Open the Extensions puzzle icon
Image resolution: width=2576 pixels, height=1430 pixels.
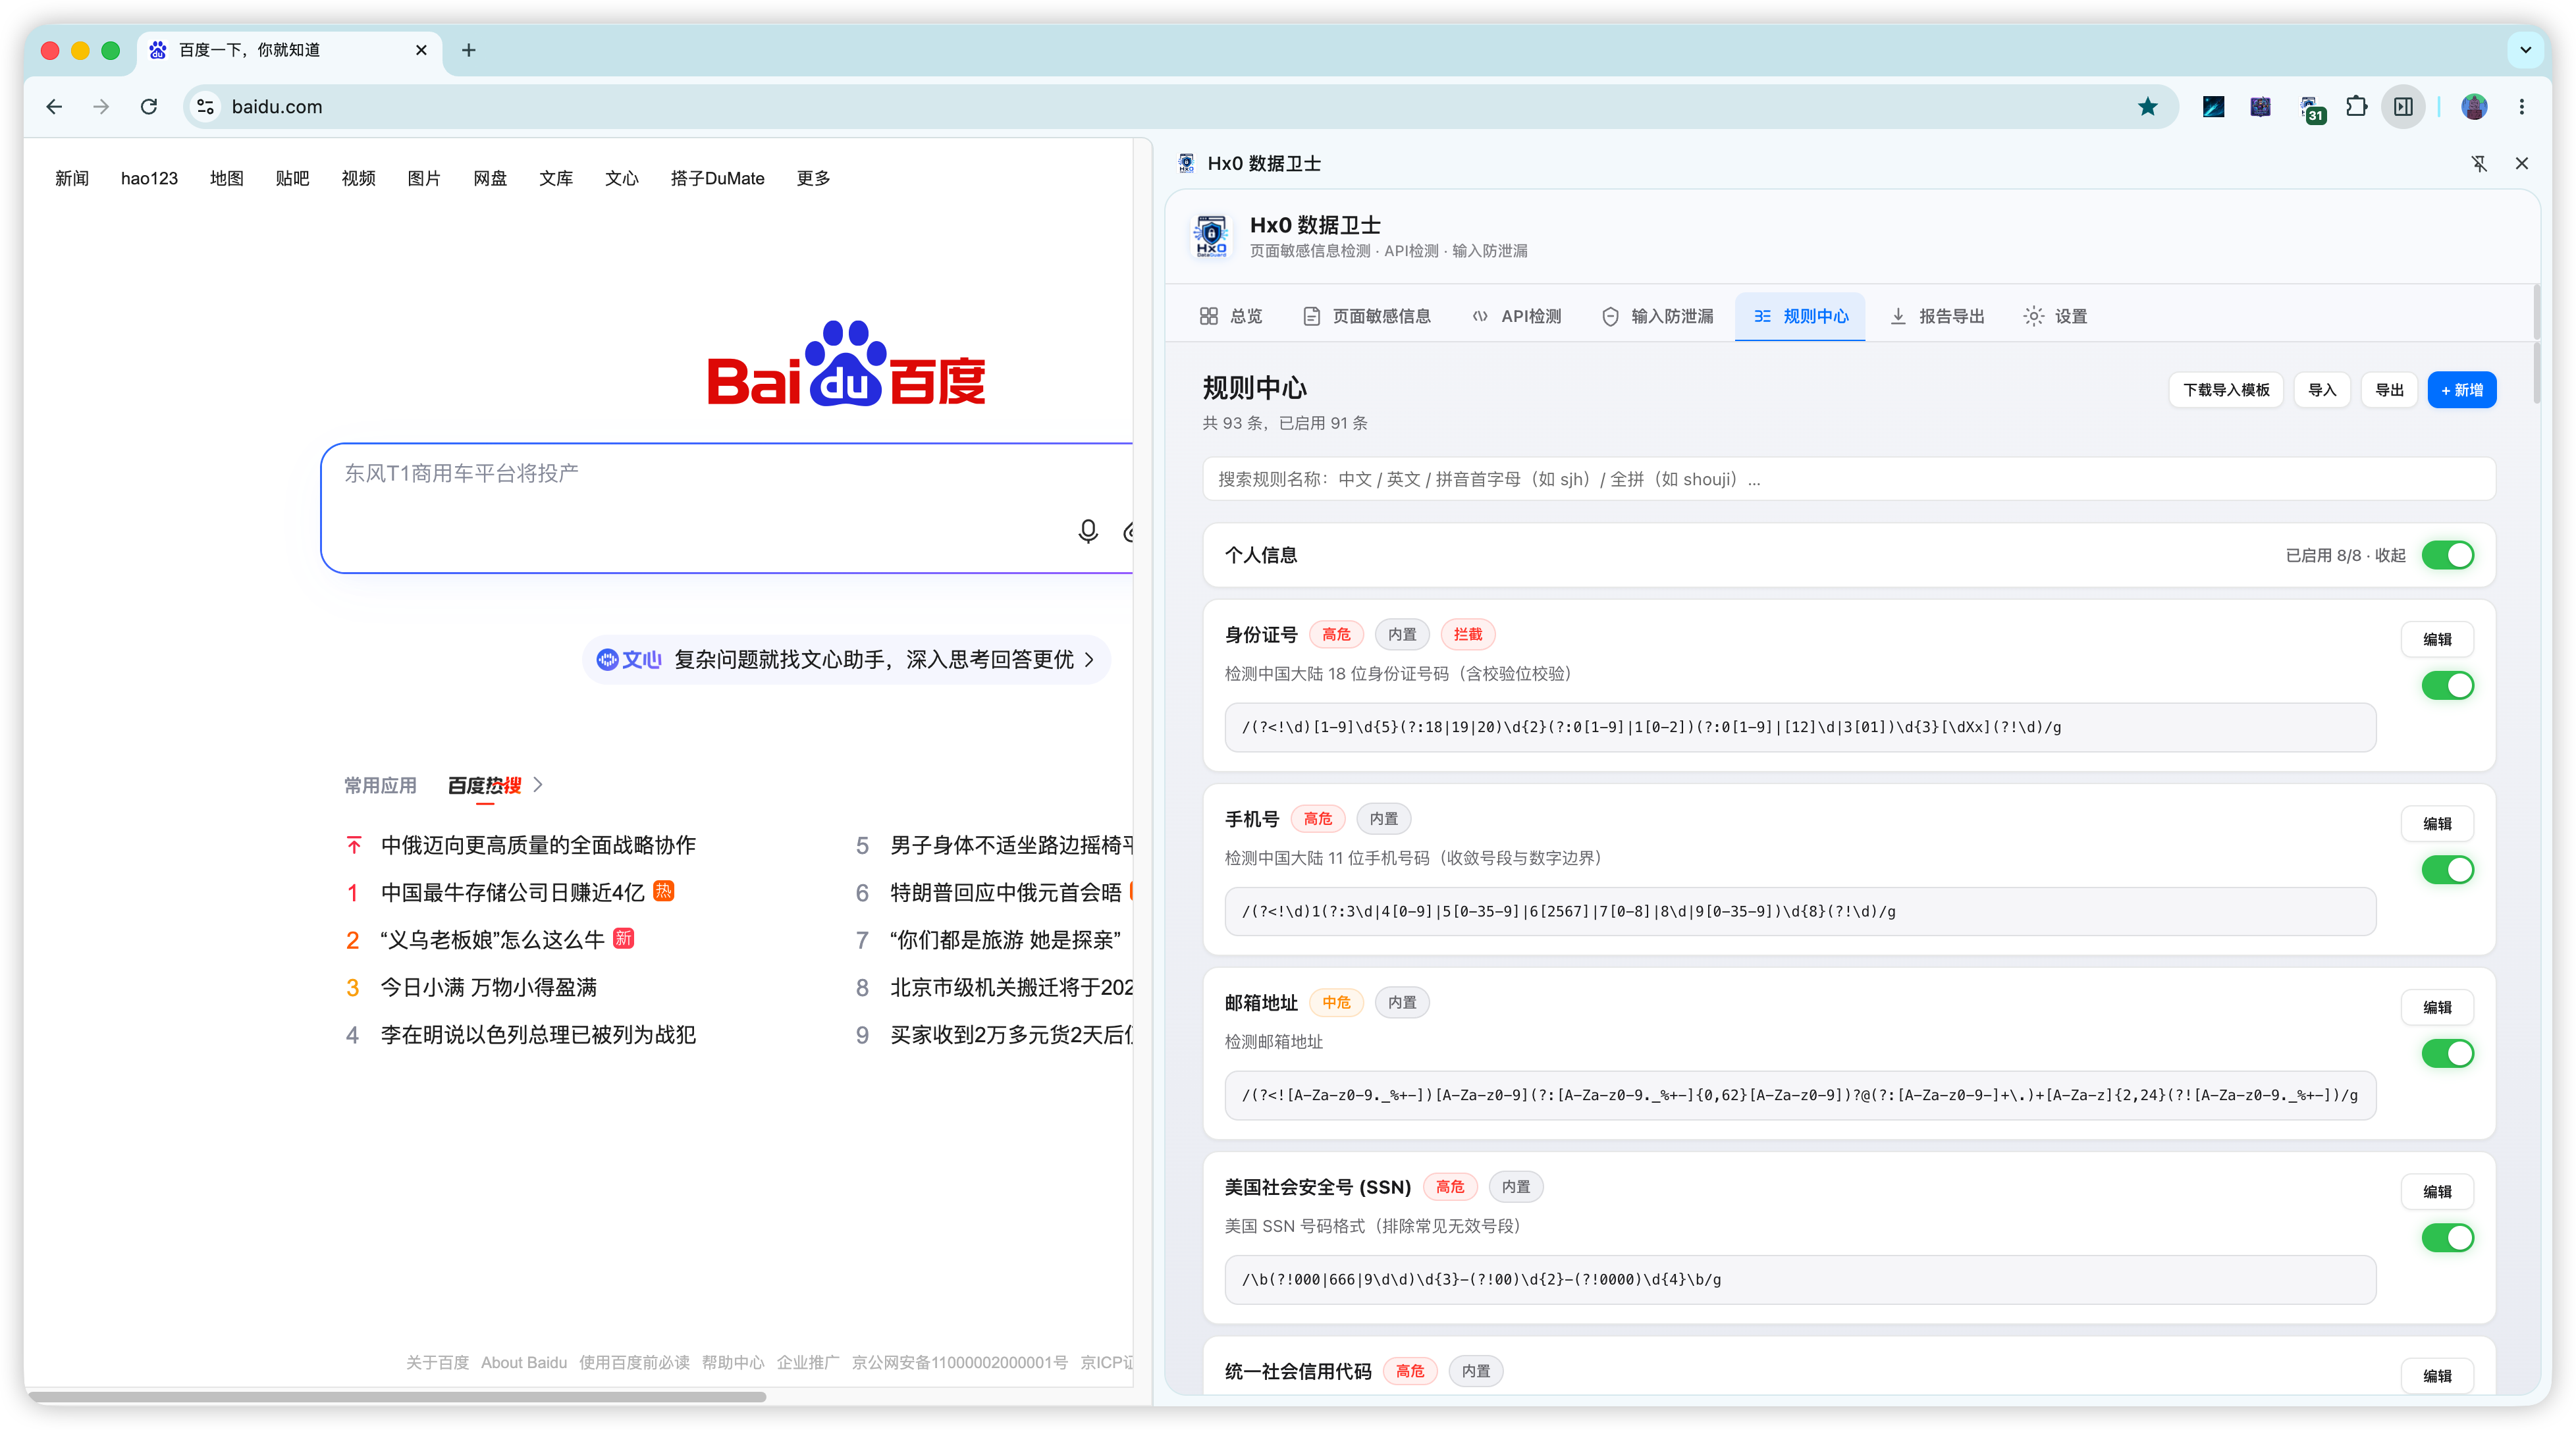click(x=2356, y=107)
